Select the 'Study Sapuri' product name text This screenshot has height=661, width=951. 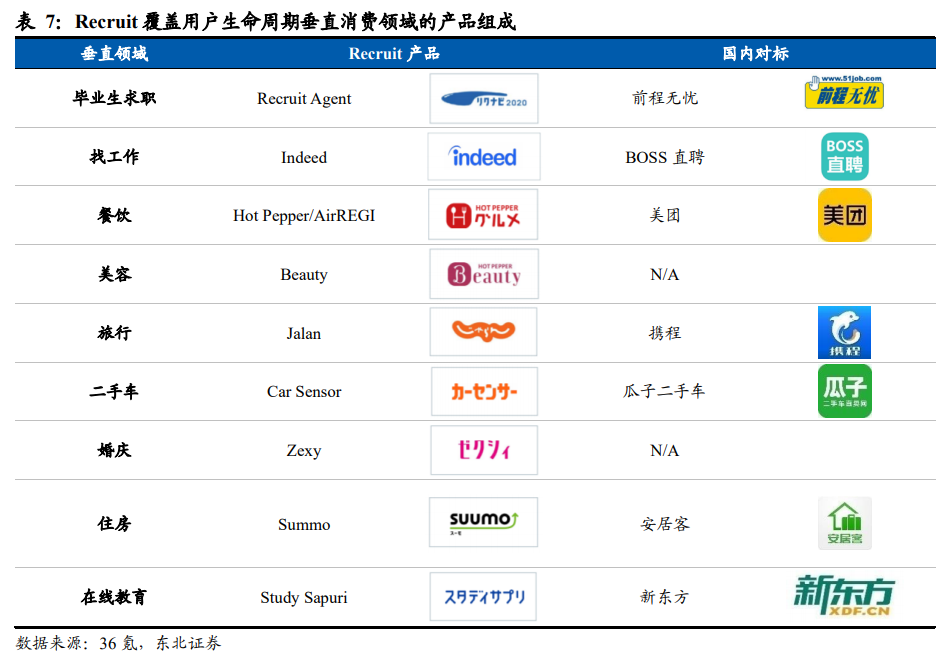[x=304, y=597]
